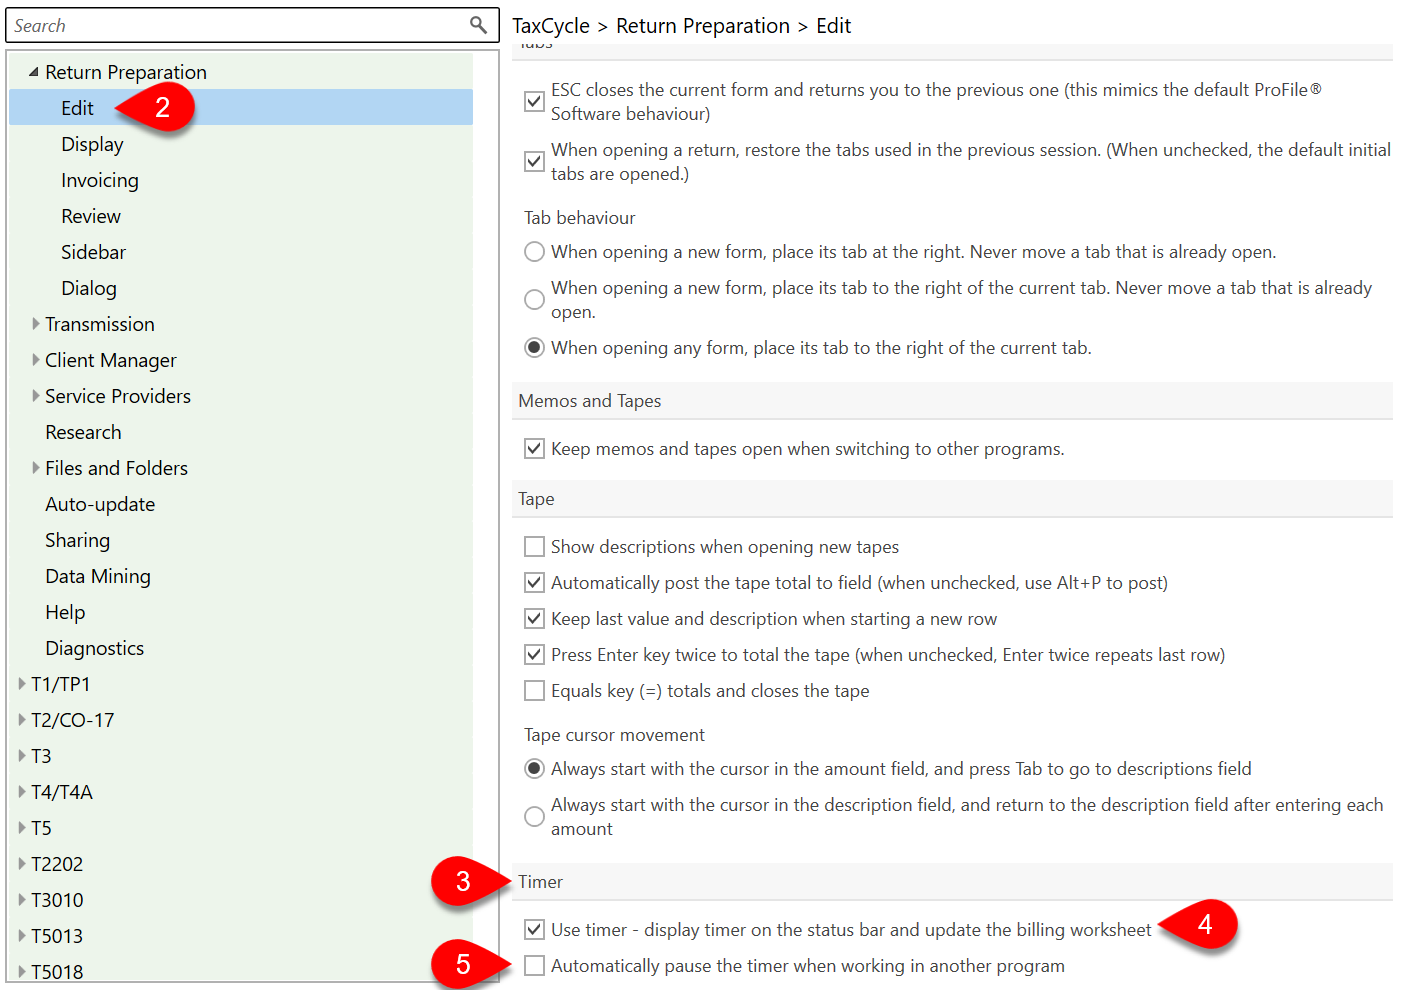Select opening any form places tab right of current

[x=535, y=348]
